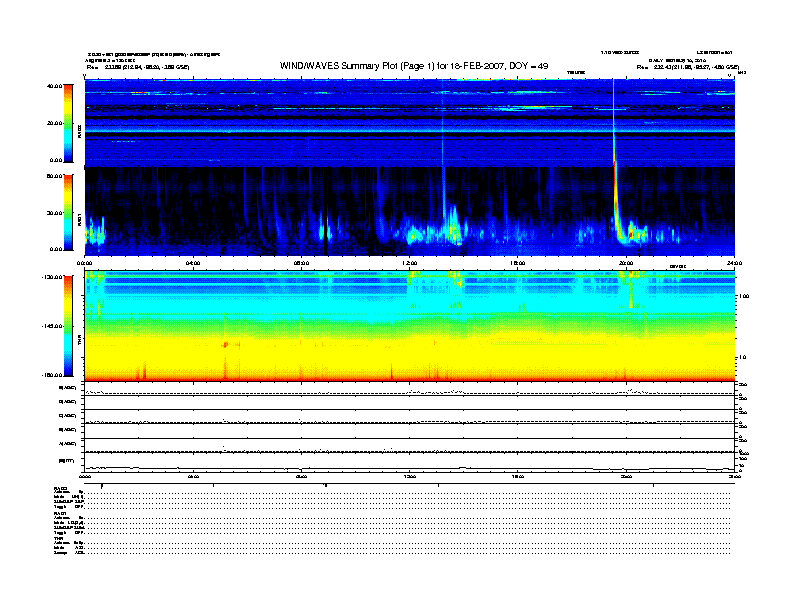The width and height of the screenshot is (792, 612).
Task: Click 12:00 label below the line plots
Action: [410, 476]
